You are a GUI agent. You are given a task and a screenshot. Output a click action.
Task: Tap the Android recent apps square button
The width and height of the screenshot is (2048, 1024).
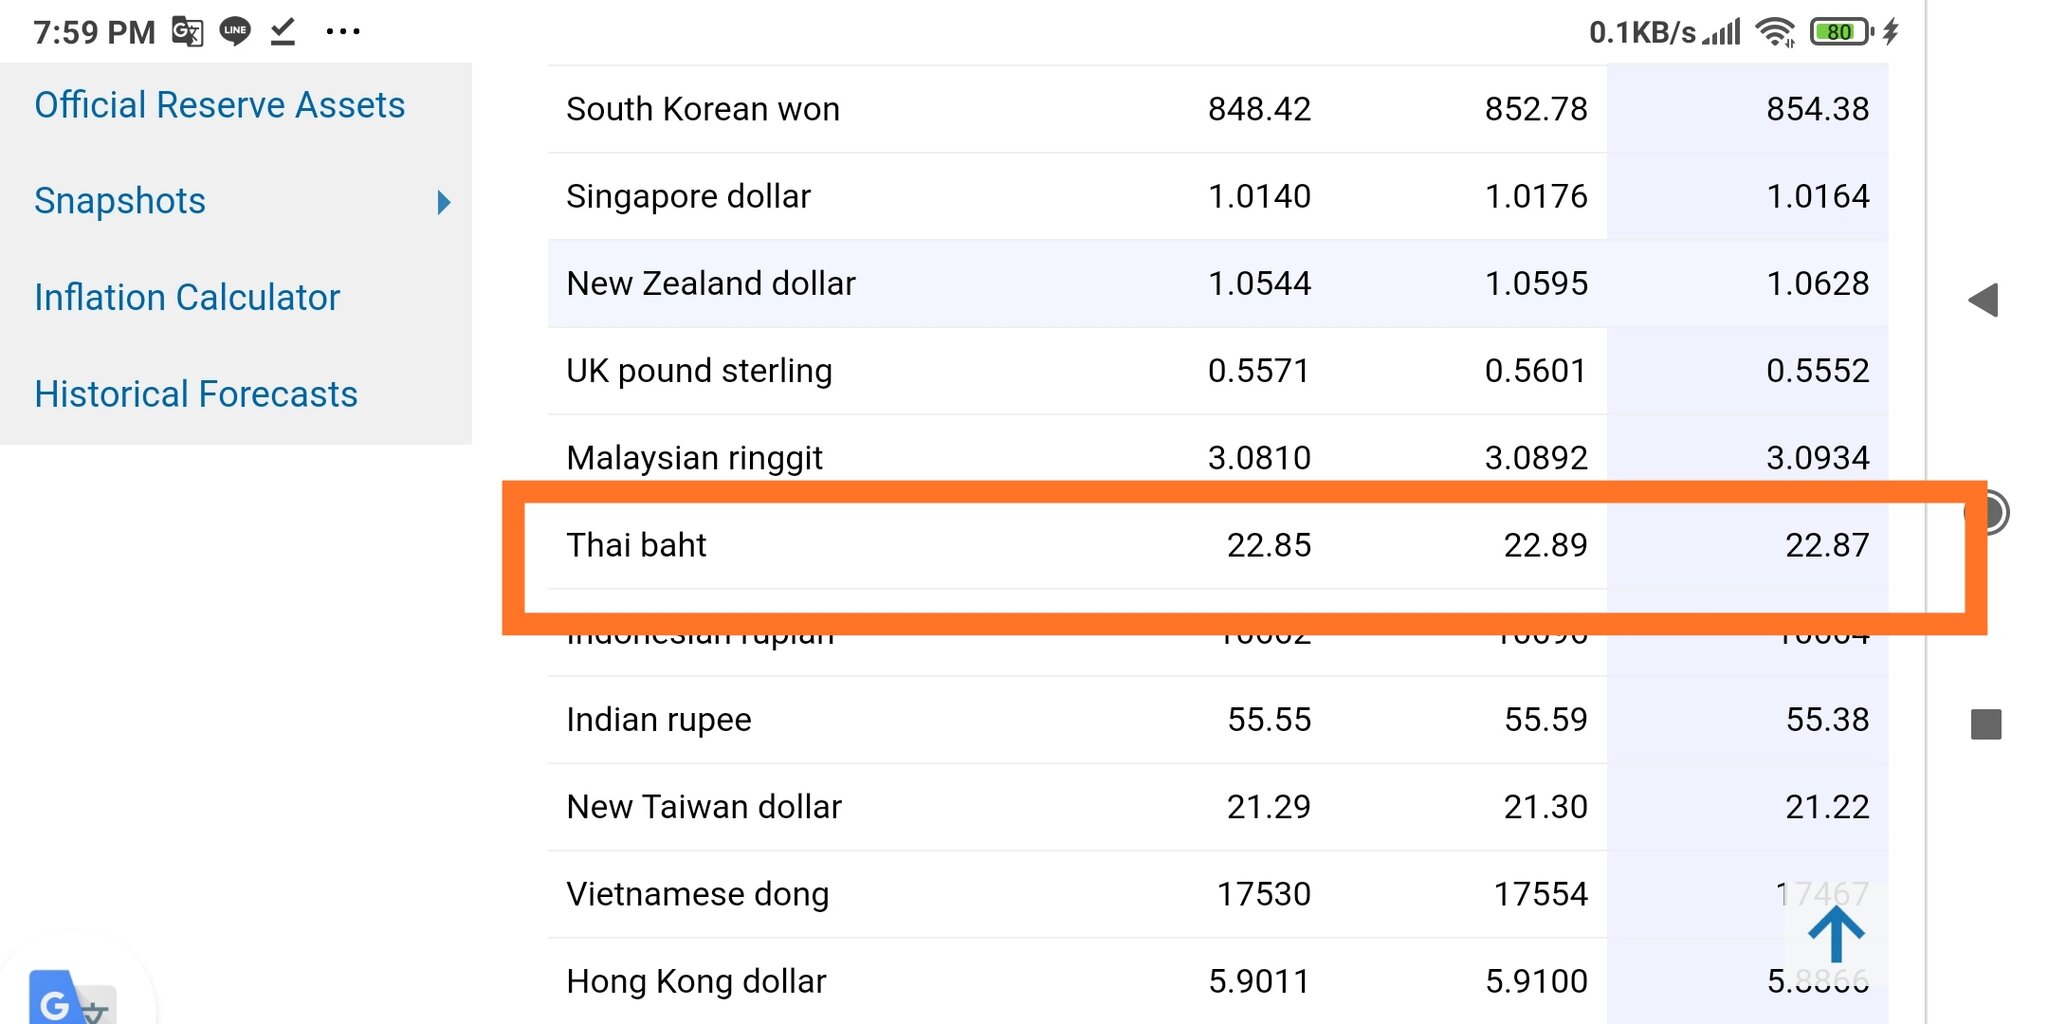point(1986,724)
